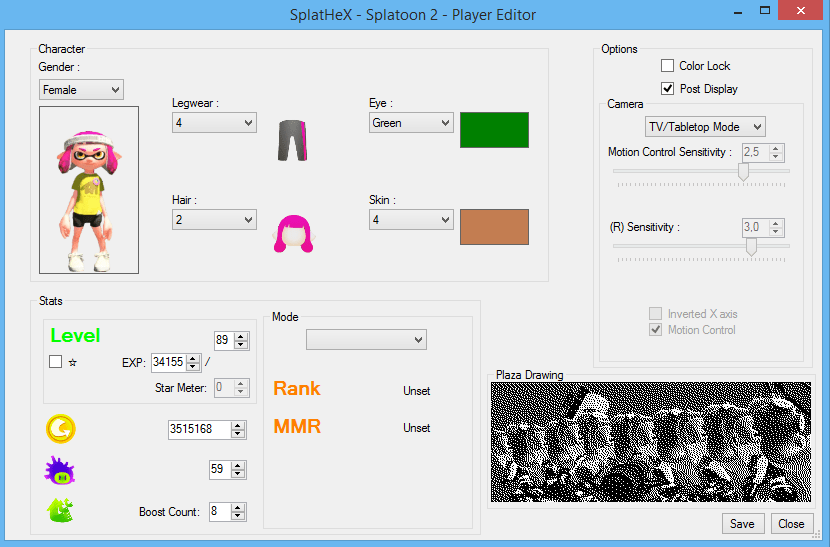This screenshot has height=547, width=830.
Task: Maximize the SplatHeX window
Action: pos(765,11)
